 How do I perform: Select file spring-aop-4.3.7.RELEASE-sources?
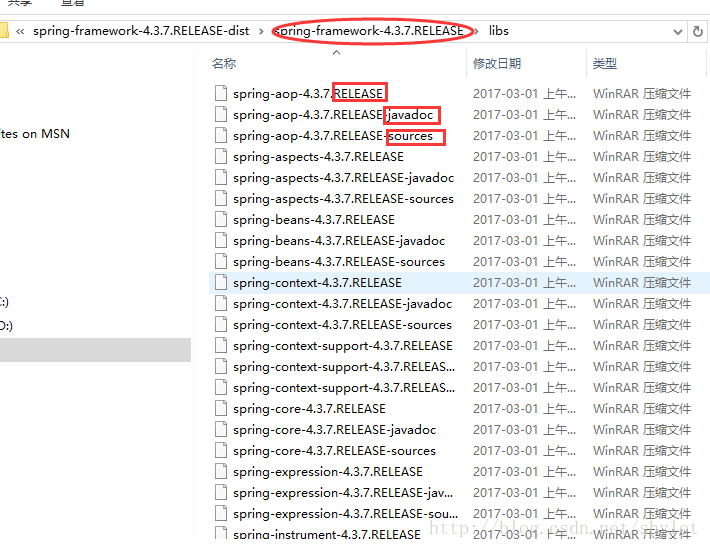333,135
